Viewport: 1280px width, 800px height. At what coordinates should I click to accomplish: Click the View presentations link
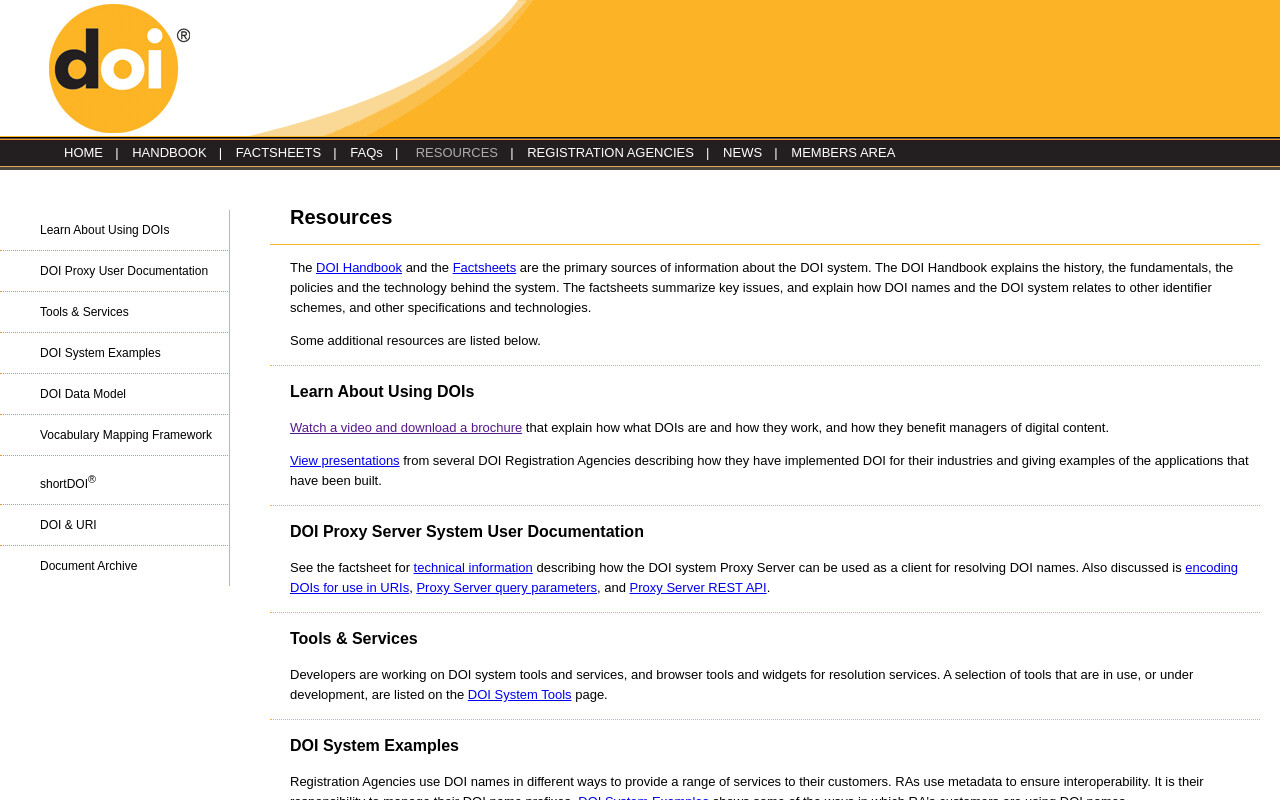tap(345, 461)
